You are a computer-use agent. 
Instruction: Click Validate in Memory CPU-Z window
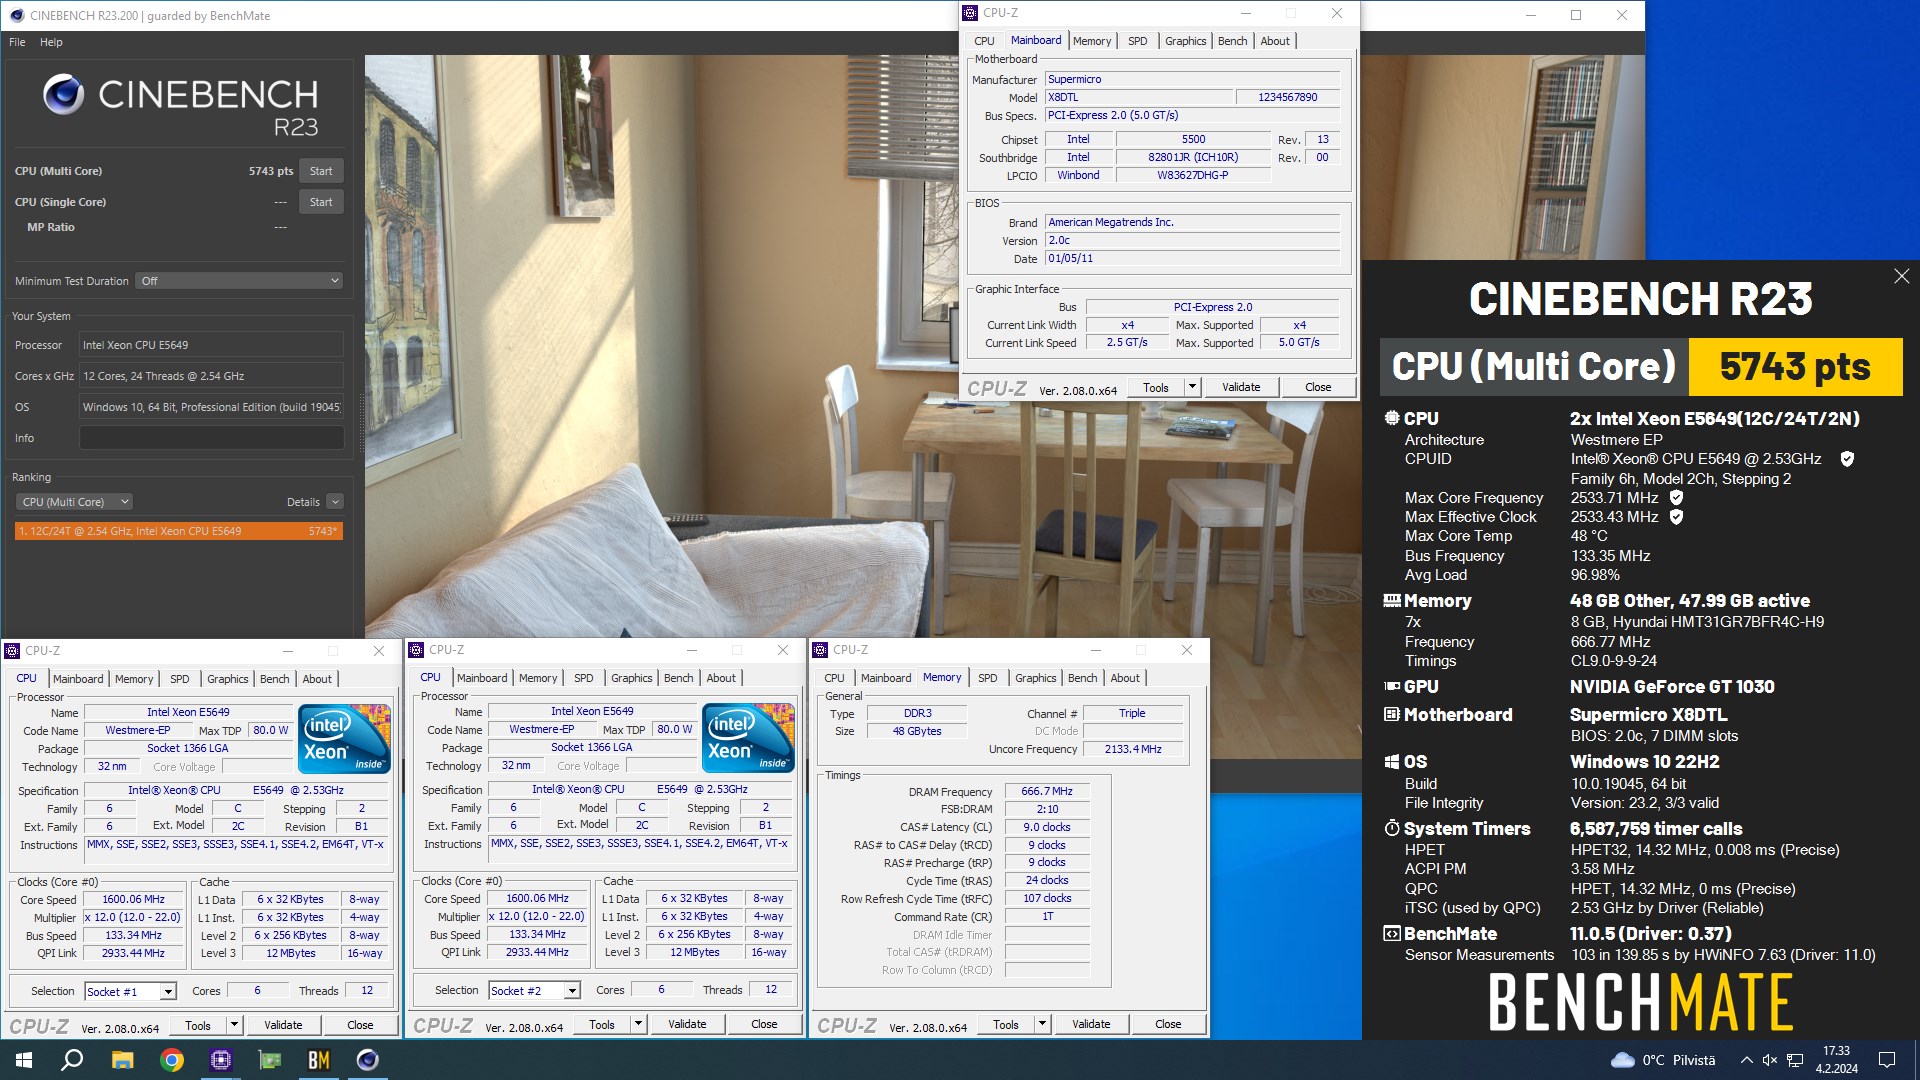point(1091,1024)
